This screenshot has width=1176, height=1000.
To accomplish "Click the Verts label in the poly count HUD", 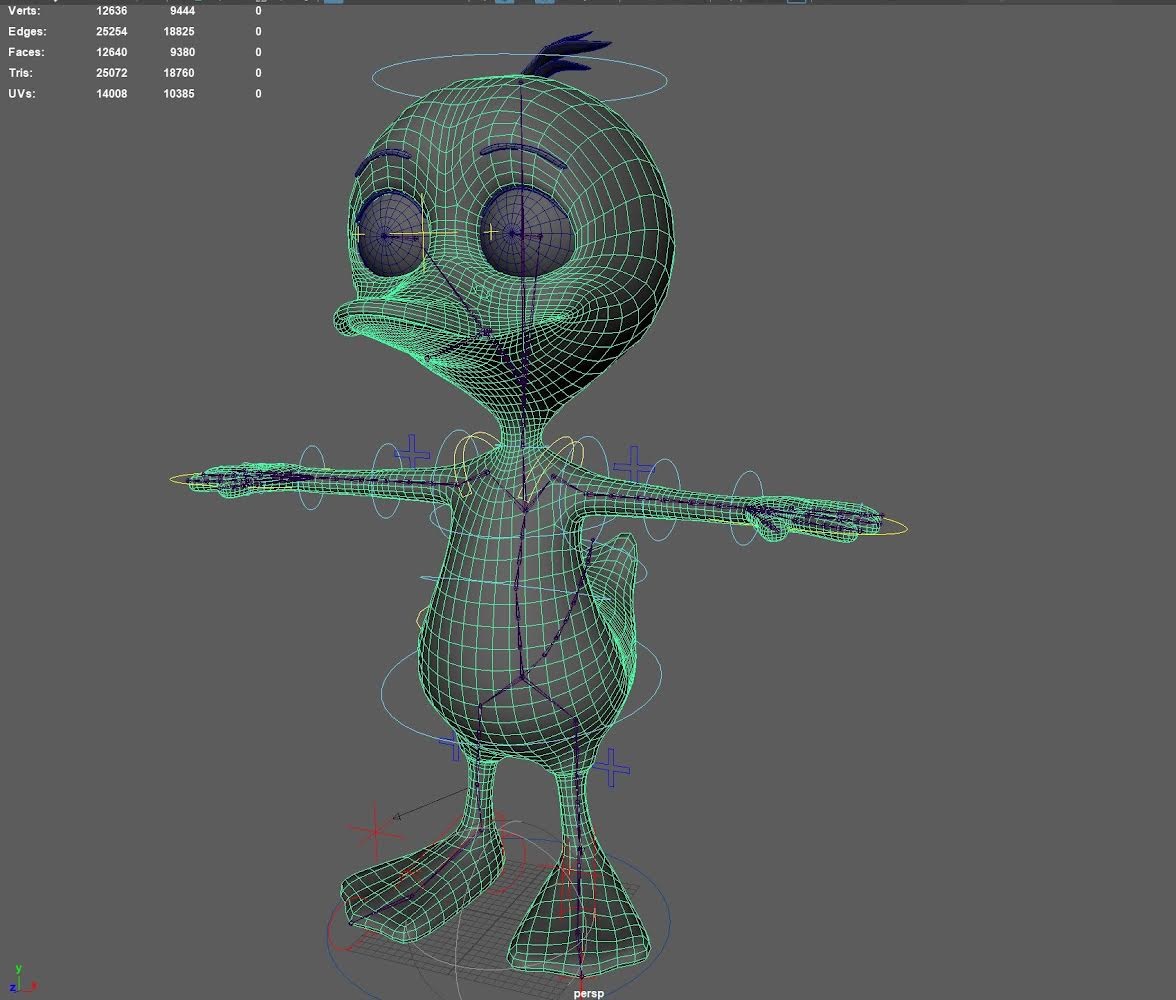I will [24, 11].
